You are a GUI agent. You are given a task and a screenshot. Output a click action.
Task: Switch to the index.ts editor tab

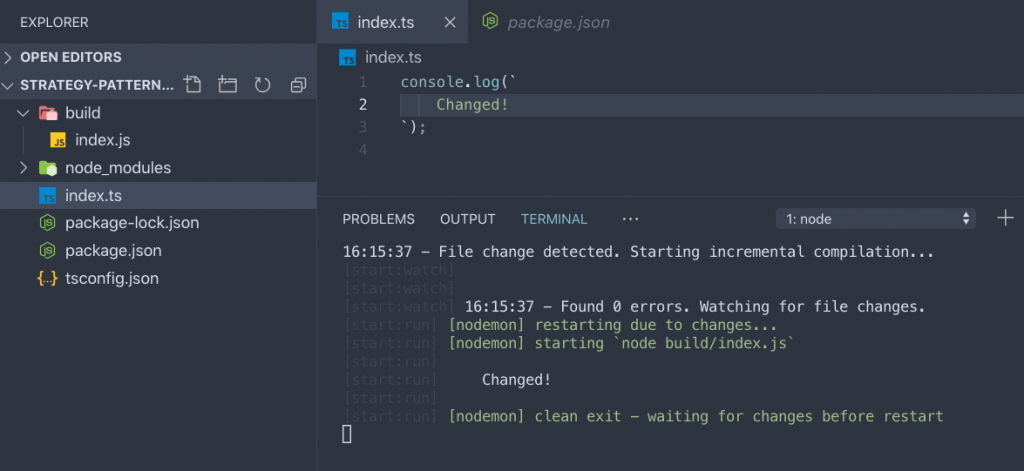click(392, 22)
